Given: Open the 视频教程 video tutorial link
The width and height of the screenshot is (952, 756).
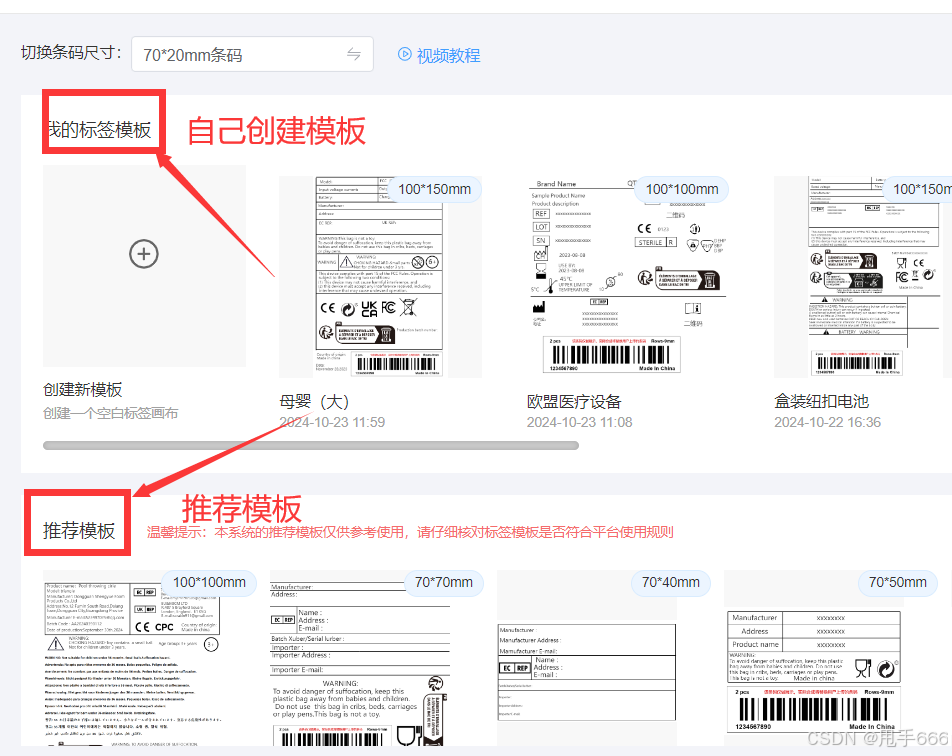Looking at the screenshot, I should [448, 55].
